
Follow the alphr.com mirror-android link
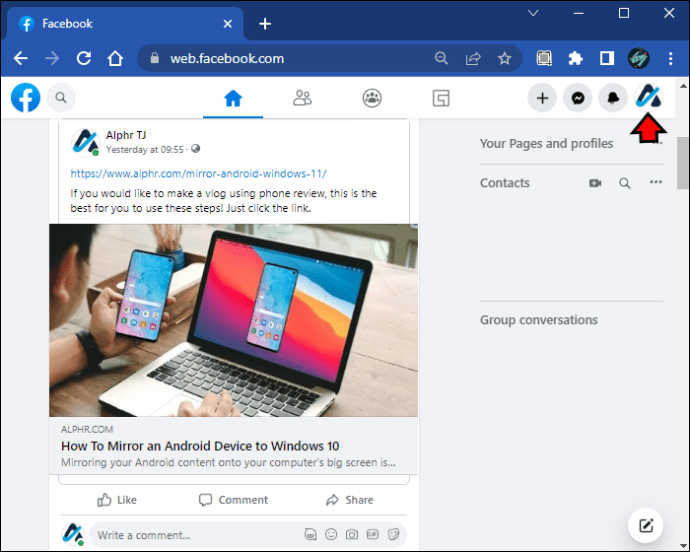(198, 173)
